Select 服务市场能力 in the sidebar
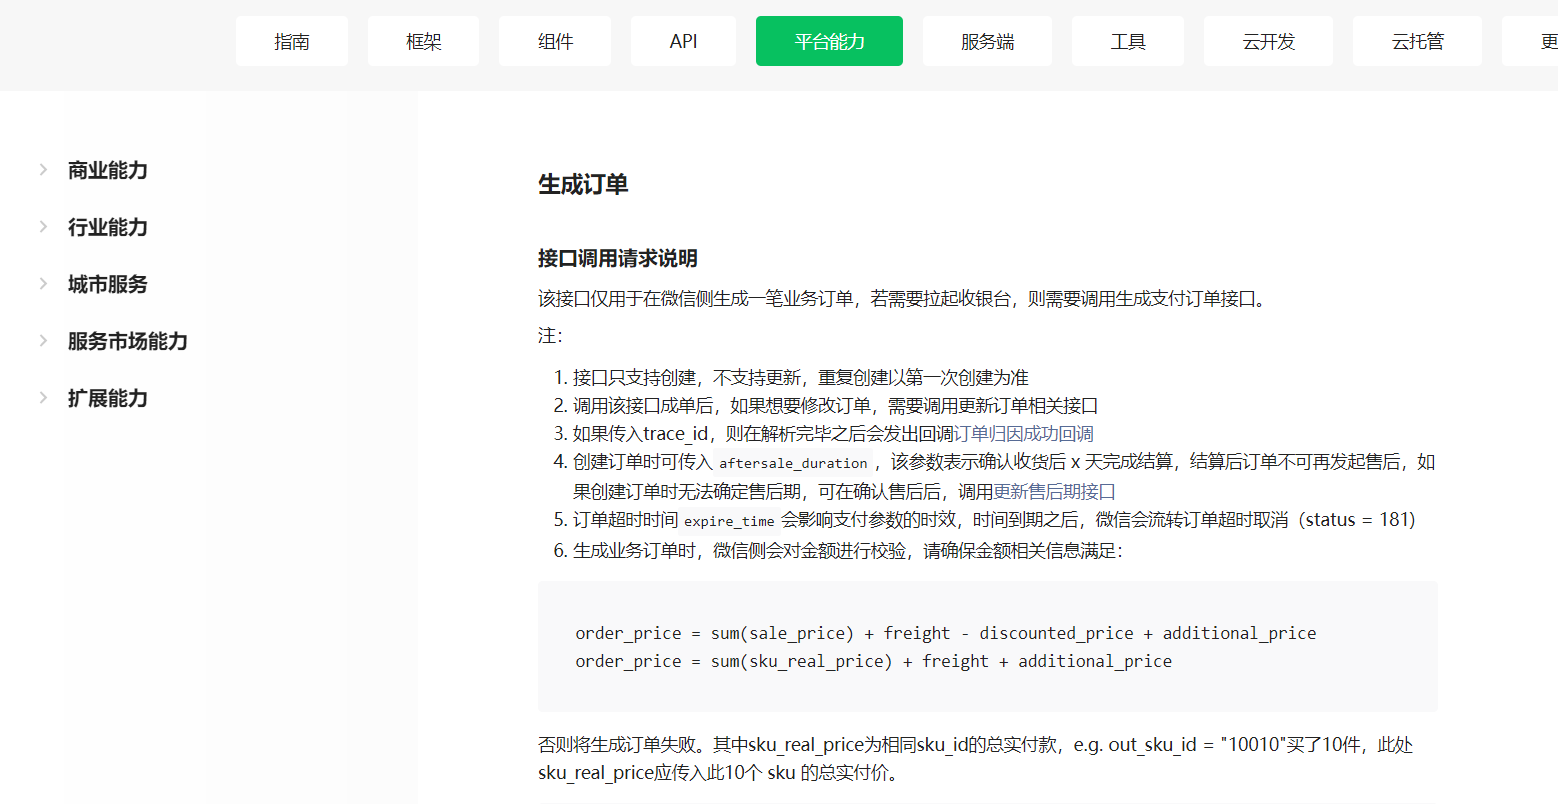This screenshot has height=804, width=1558. (128, 341)
